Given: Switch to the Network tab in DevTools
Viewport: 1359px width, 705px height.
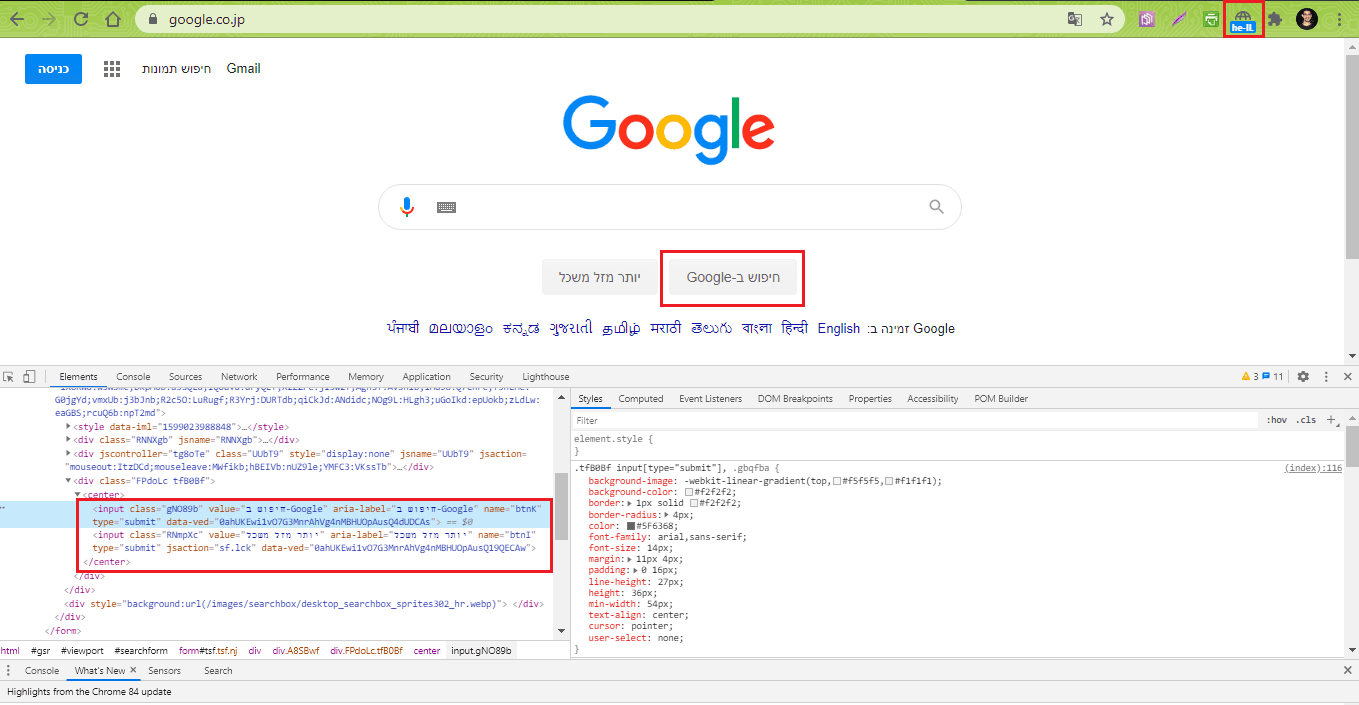Looking at the screenshot, I should (x=239, y=376).
